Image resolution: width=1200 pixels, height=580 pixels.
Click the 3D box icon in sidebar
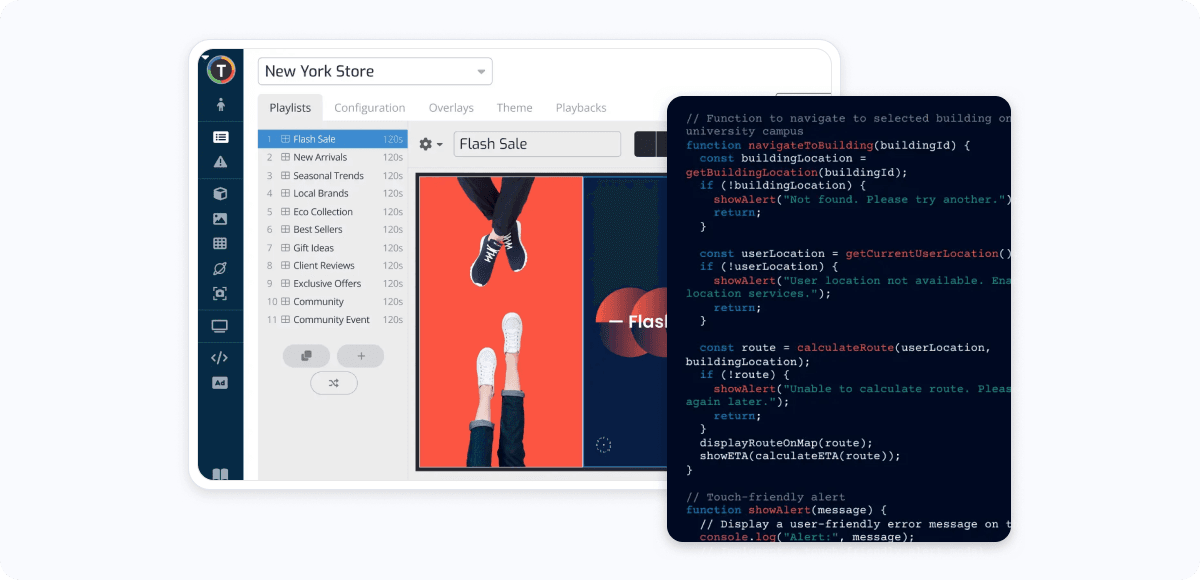pos(220,194)
